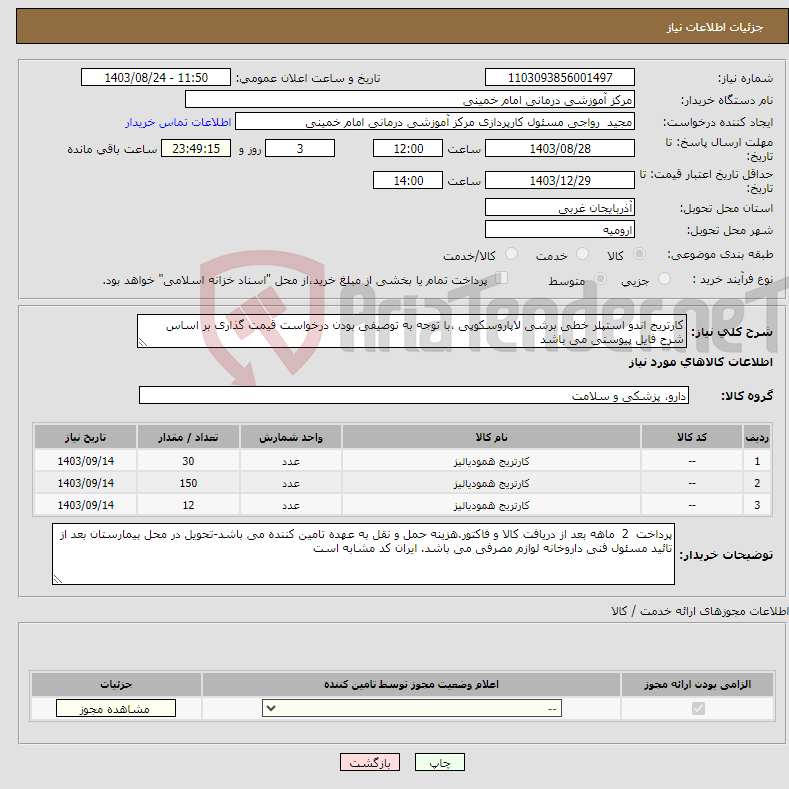Toggle the Islamic treasury payment checkbox
789x789 pixels.
click(501, 278)
